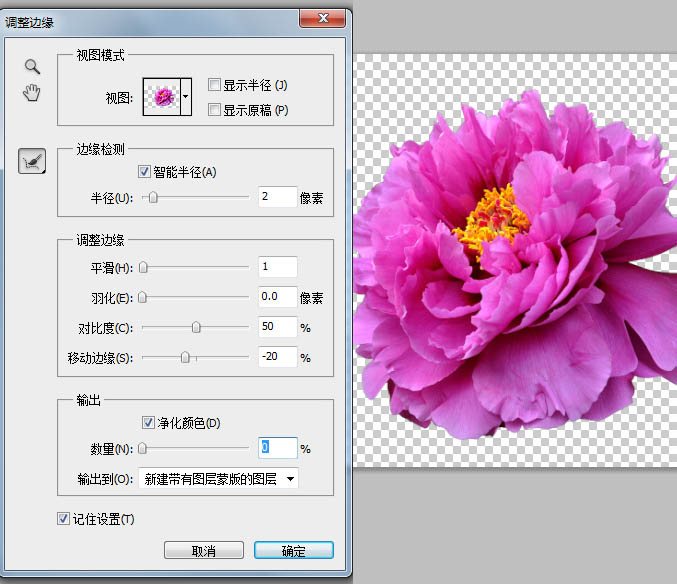Enable the 显示原稿 (P) checkbox
677x584 pixels.
pos(213,109)
